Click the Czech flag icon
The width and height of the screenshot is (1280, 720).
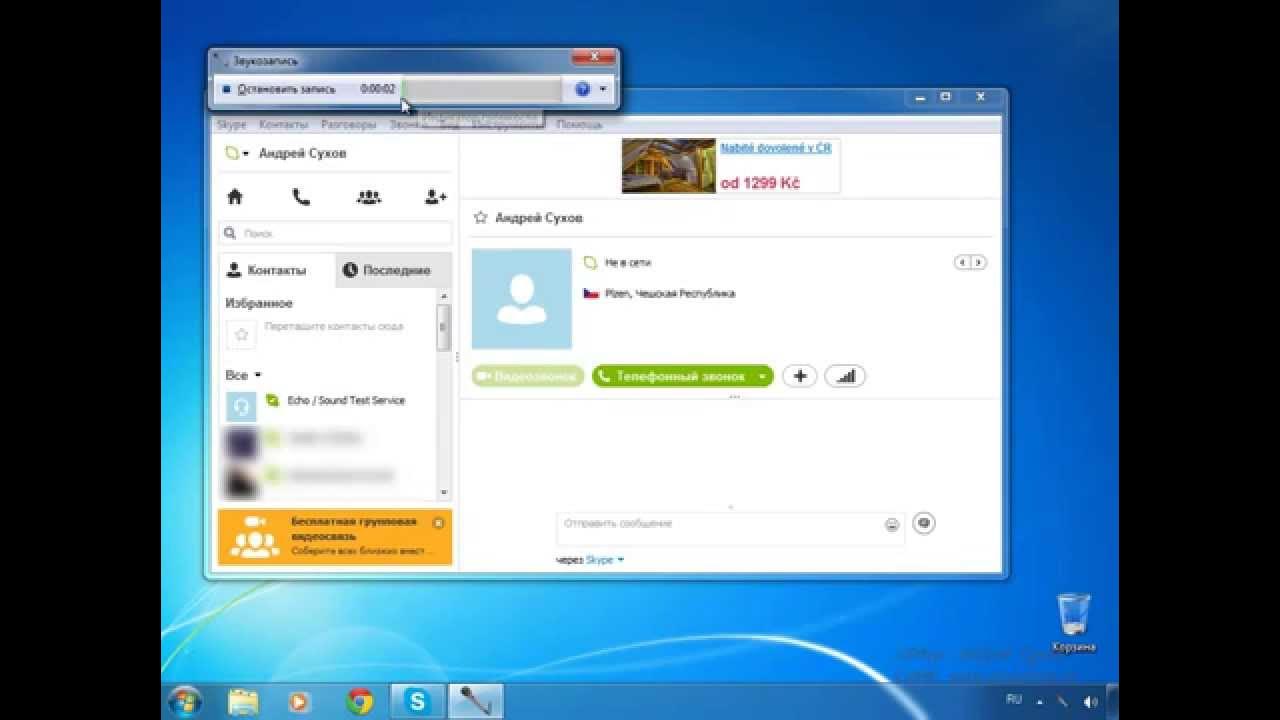(x=591, y=293)
